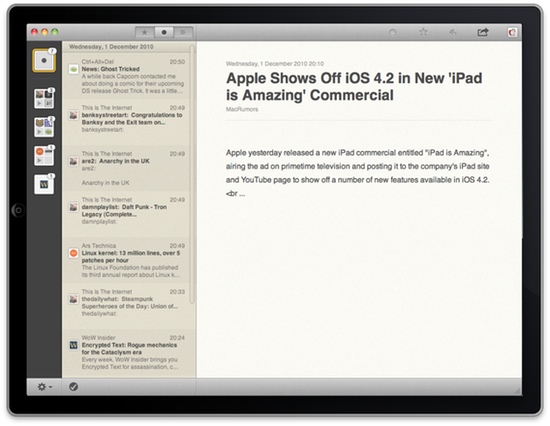550x426 pixels.
Task: Click the Ars Technica orange favicon in list
Action: point(73,253)
